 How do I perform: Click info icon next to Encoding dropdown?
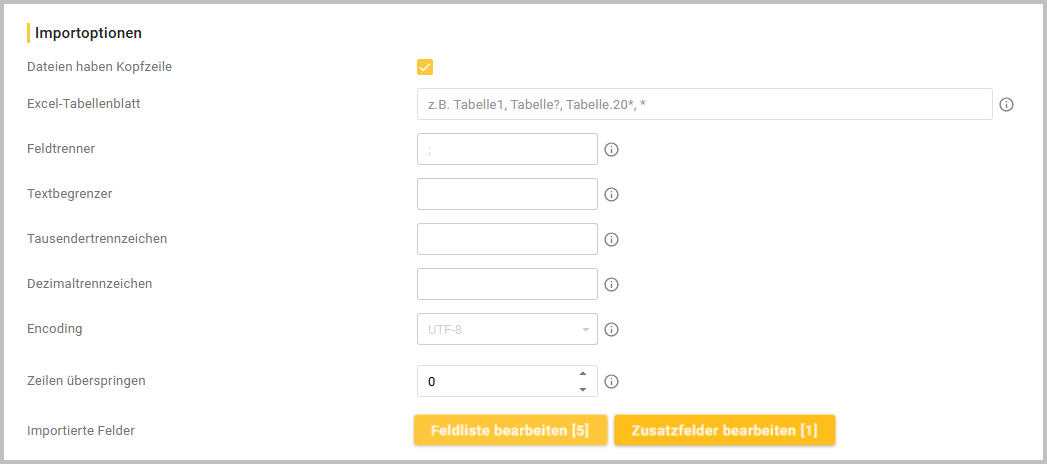click(612, 329)
